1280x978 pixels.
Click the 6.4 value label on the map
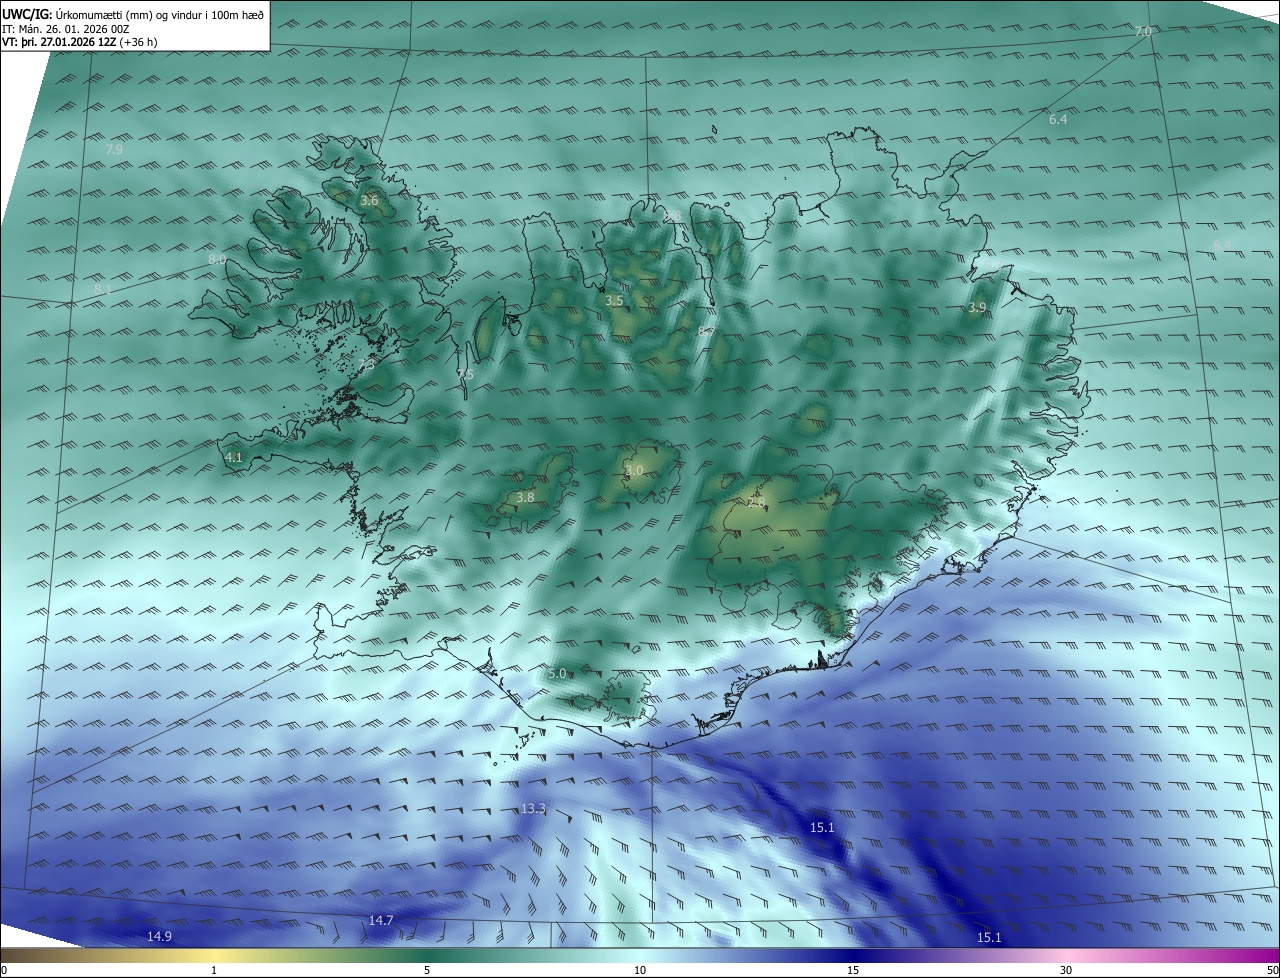tap(1058, 120)
